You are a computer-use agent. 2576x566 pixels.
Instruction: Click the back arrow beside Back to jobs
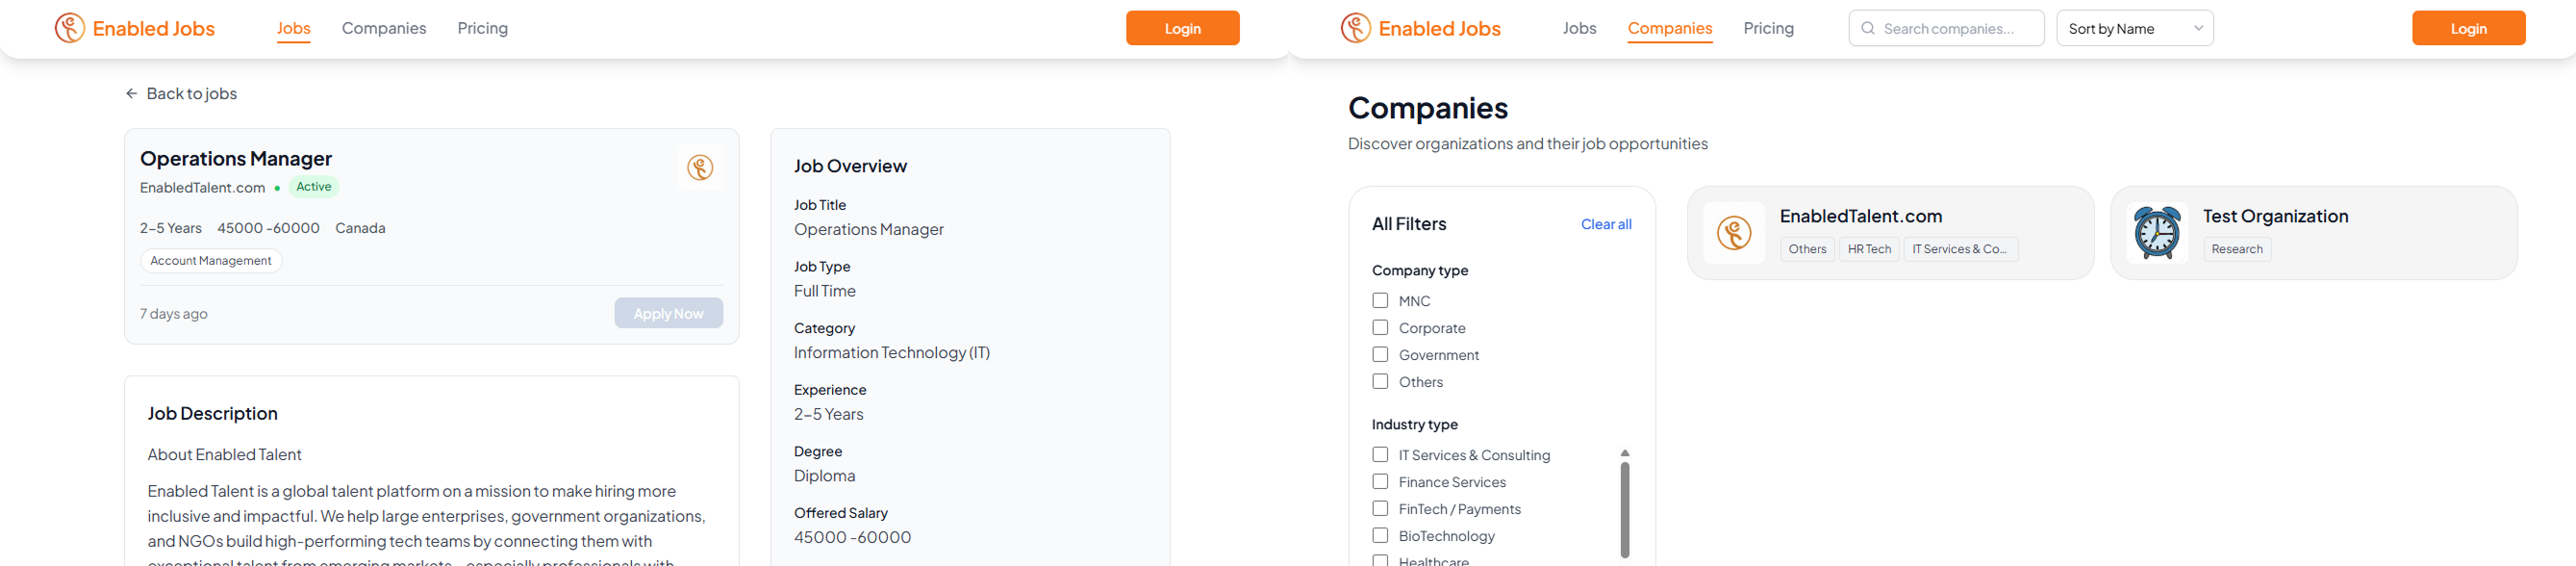point(131,93)
